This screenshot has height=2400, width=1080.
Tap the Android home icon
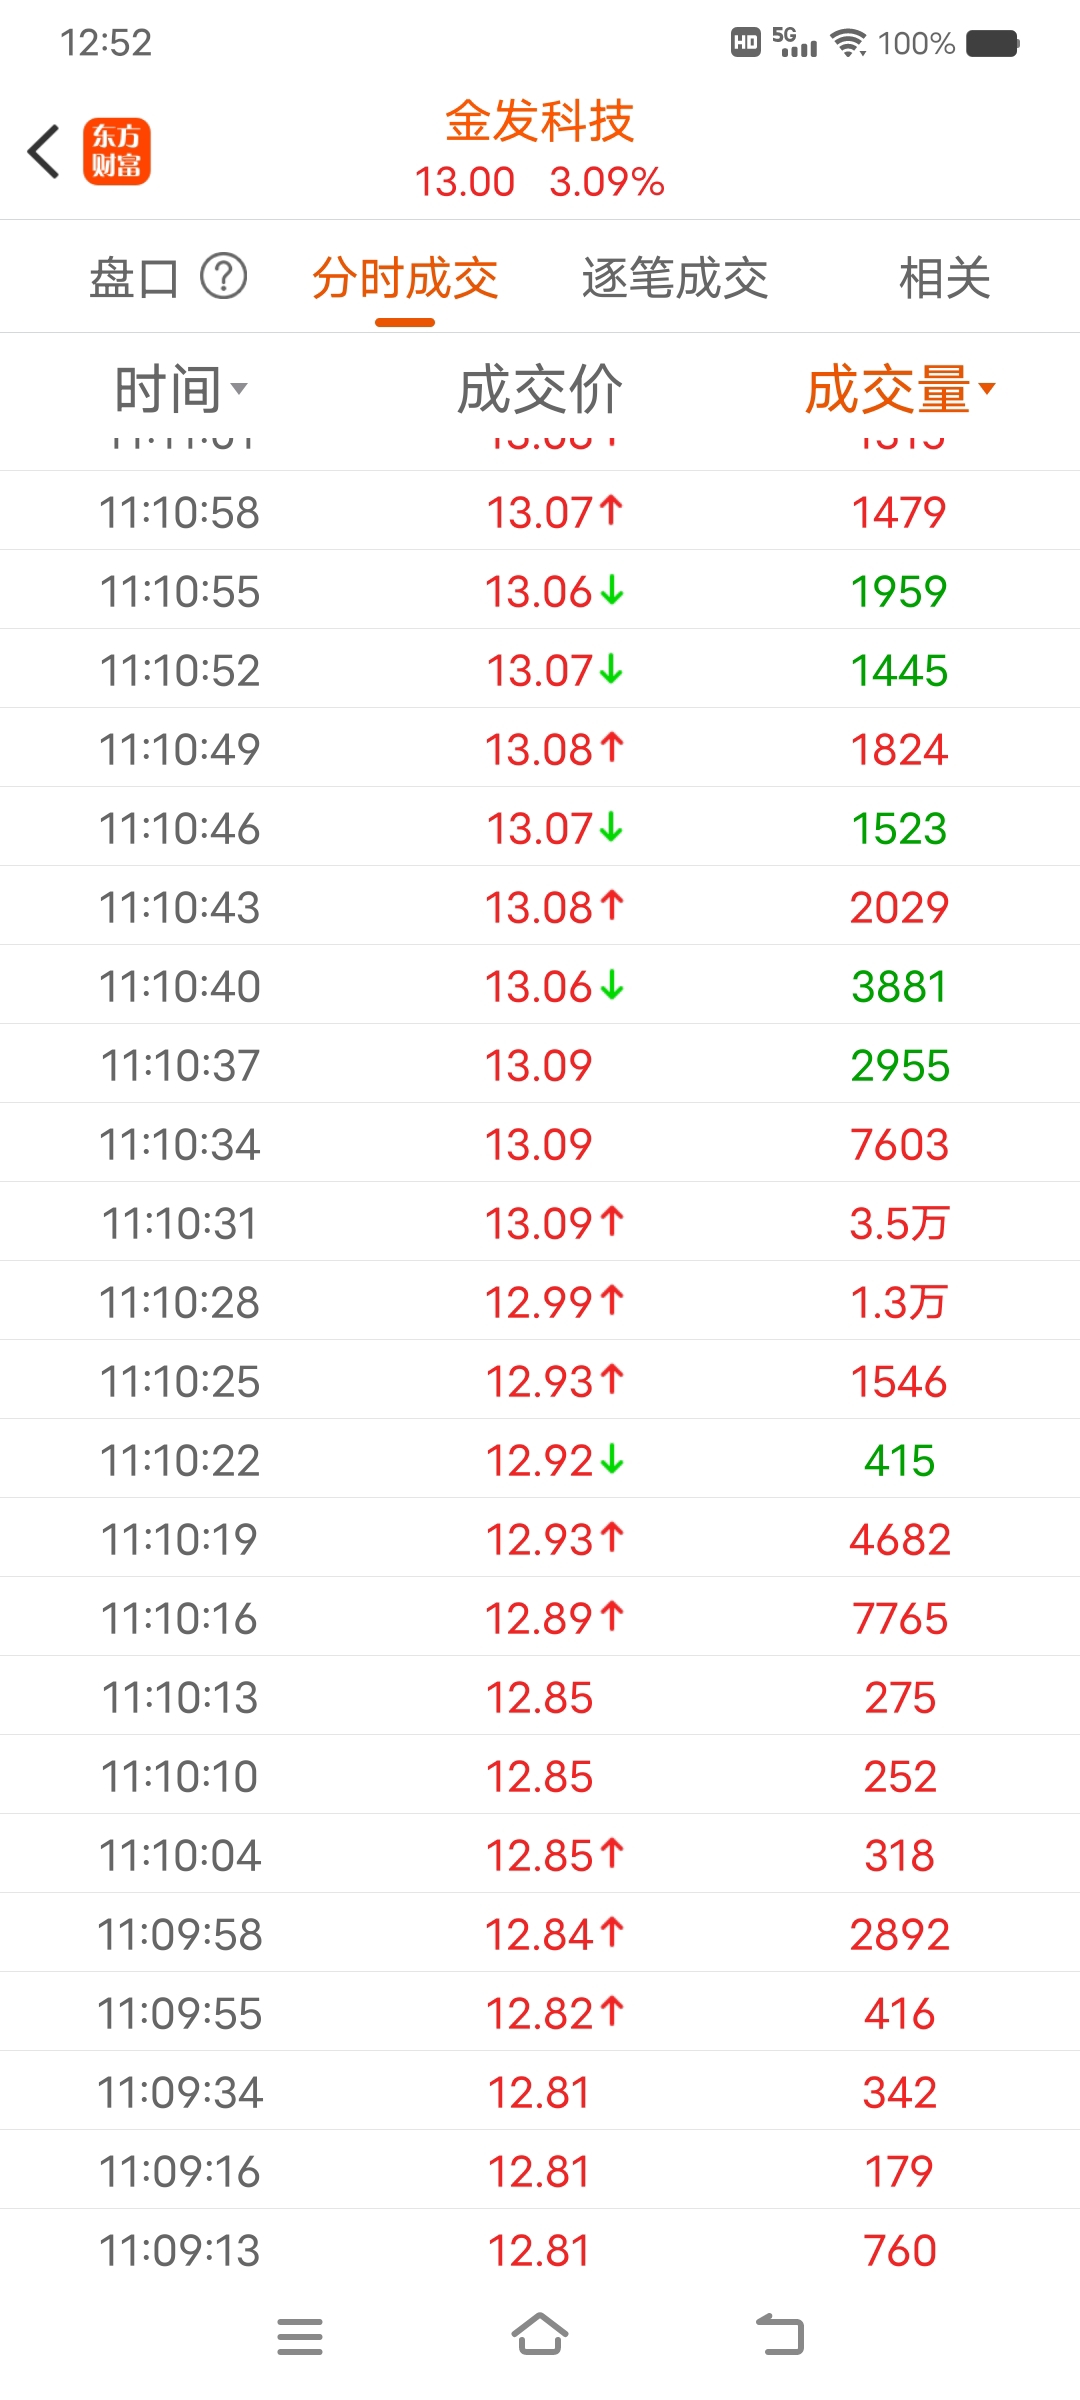point(540,2335)
